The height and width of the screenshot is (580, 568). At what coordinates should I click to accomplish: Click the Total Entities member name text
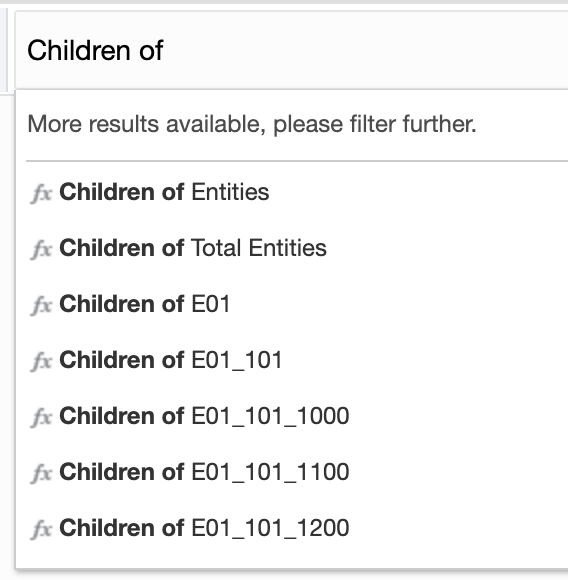tap(259, 248)
